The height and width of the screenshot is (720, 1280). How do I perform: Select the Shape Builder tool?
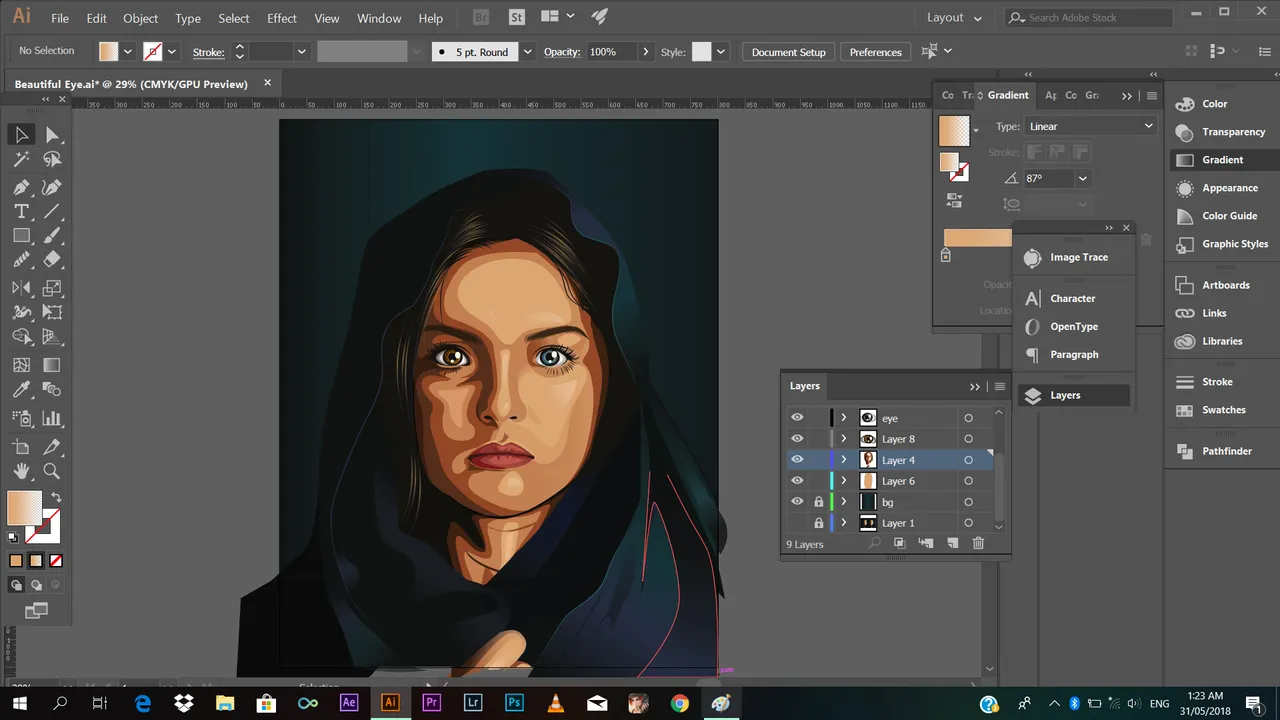(x=21, y=337)
